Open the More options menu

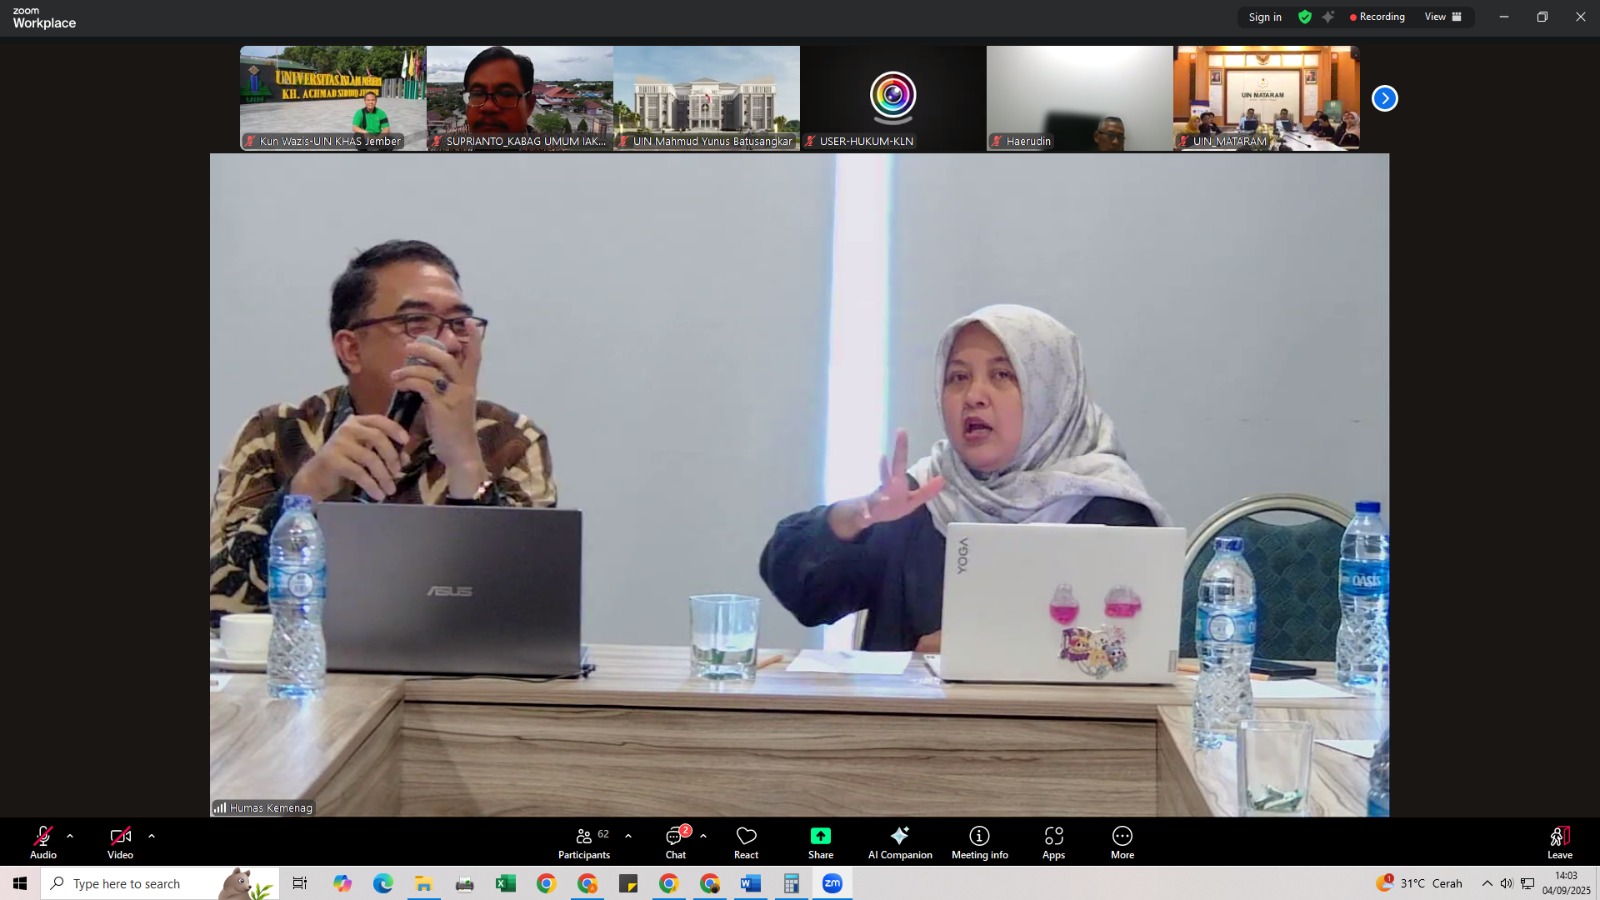(x=1122, y=841)
